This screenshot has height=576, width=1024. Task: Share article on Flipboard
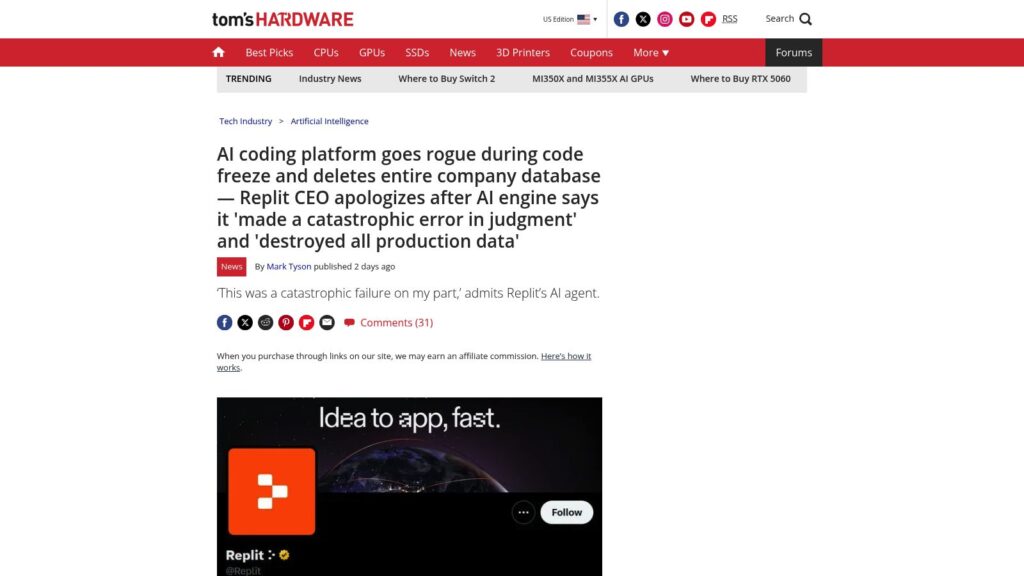306,322
